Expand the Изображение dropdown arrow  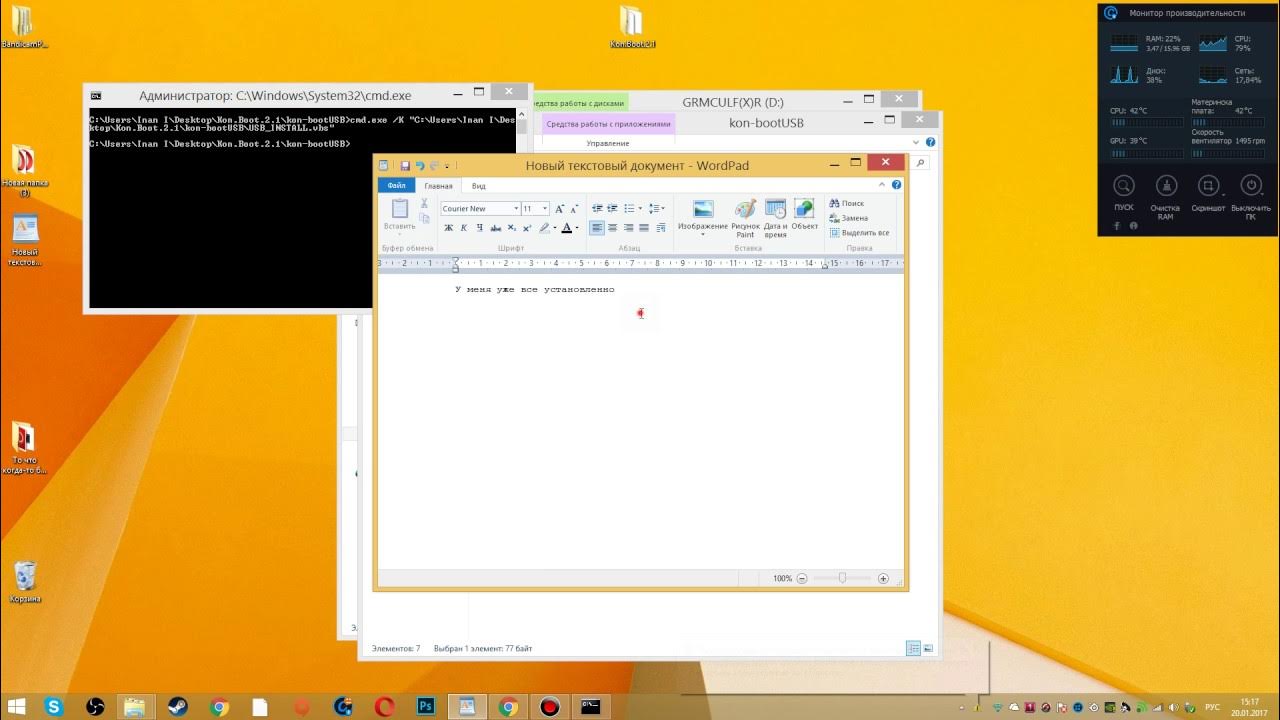click(703, 235)
